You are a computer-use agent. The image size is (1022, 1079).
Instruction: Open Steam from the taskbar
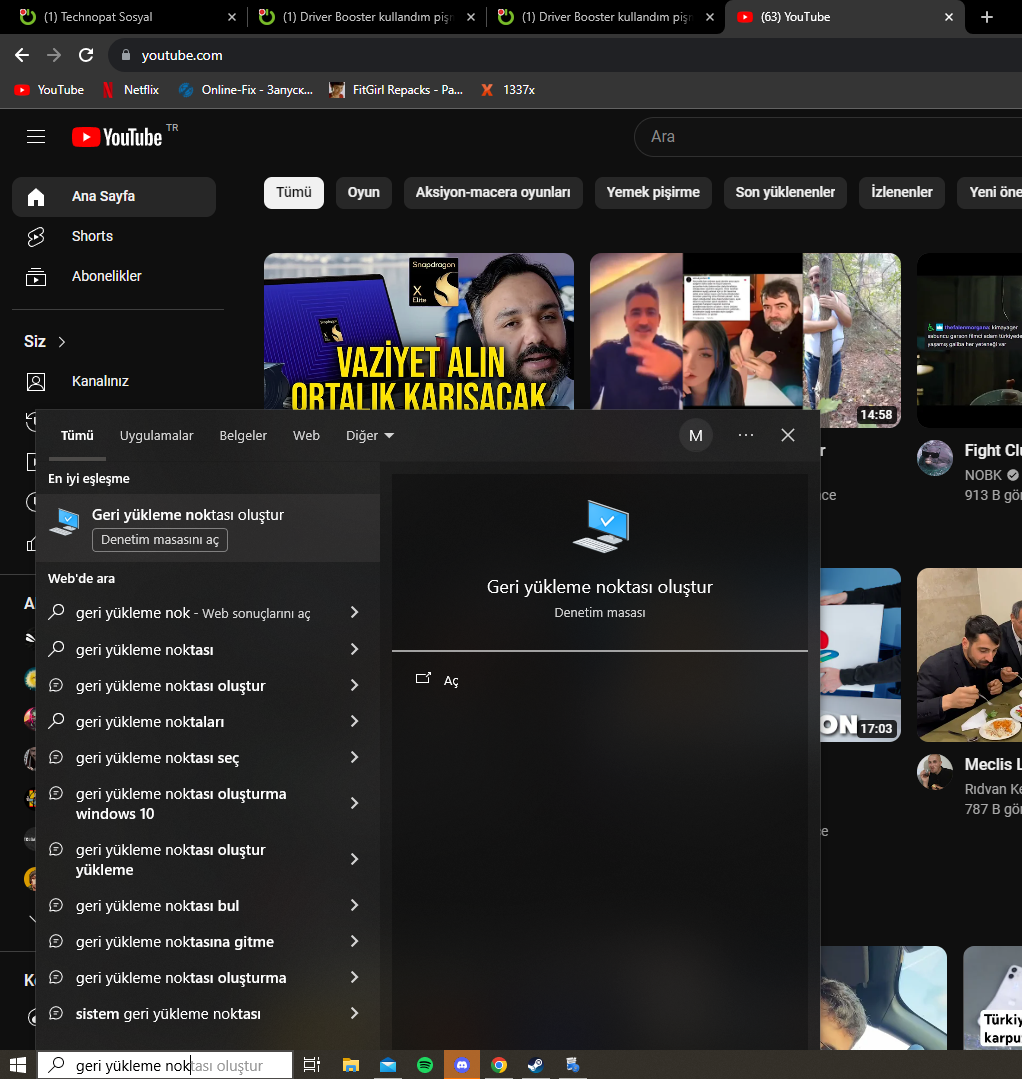535,1065
